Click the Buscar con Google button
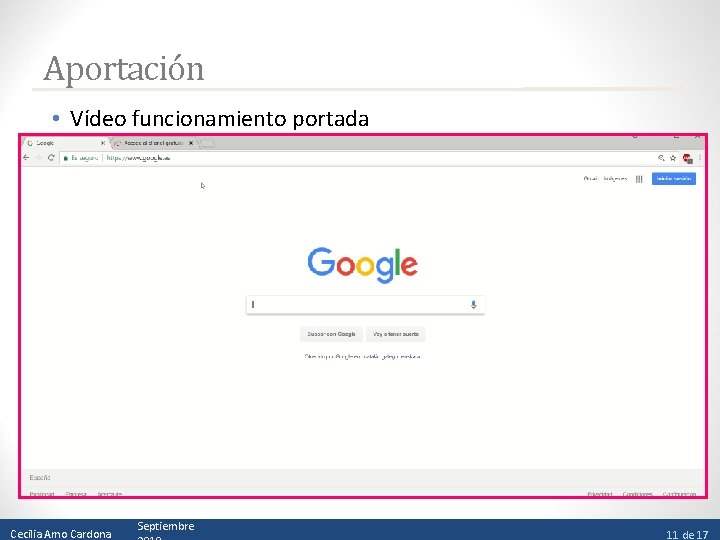 [332, 334]
